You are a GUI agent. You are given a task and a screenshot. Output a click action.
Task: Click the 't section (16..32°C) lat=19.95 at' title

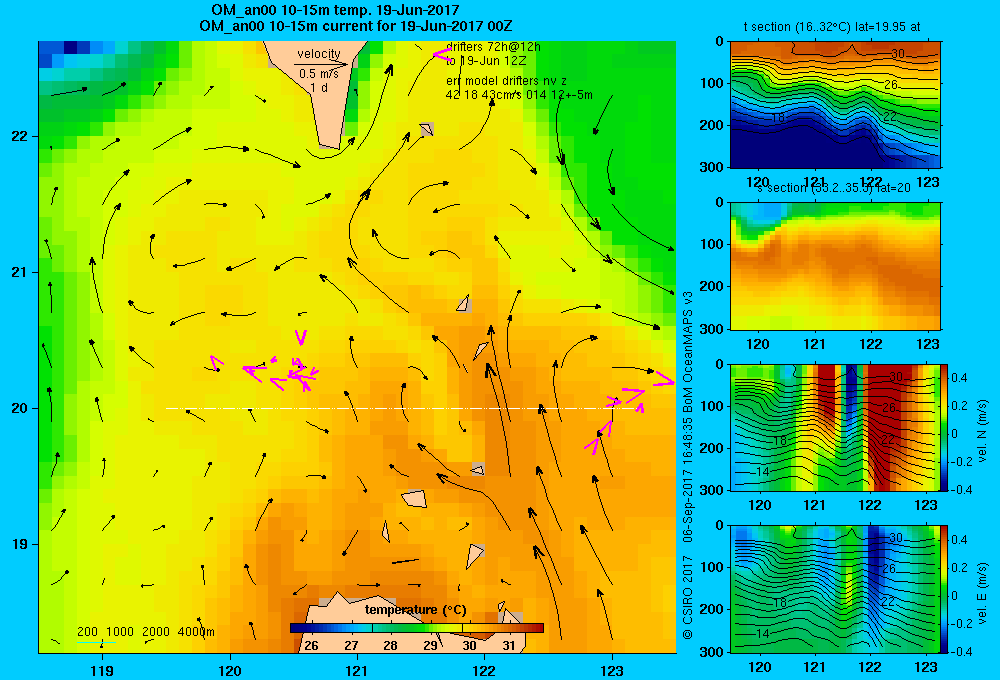pyautogui.click(x=832, y=27)
